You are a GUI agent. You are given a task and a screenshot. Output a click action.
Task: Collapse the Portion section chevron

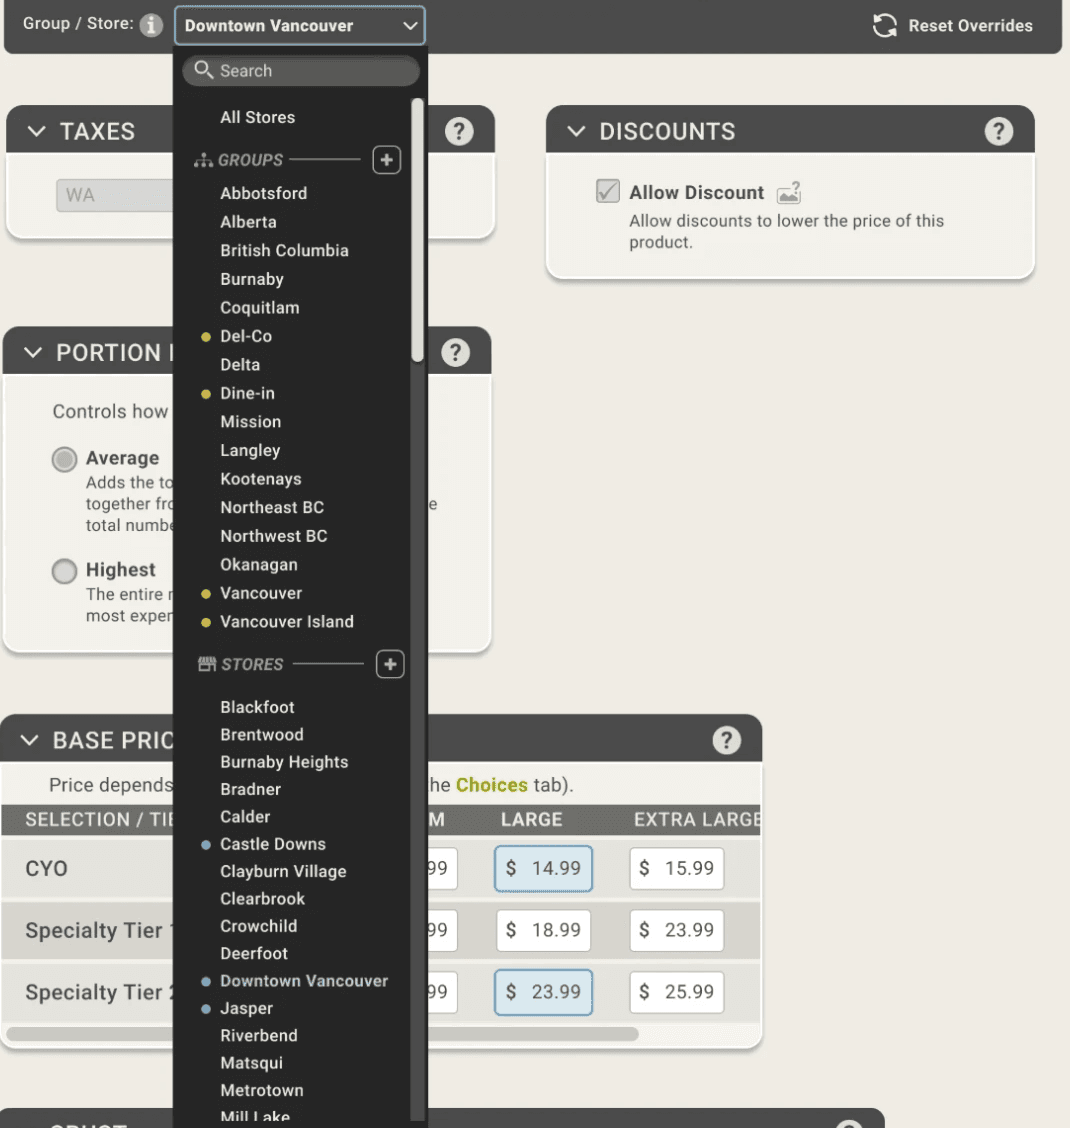coord(33,352)
